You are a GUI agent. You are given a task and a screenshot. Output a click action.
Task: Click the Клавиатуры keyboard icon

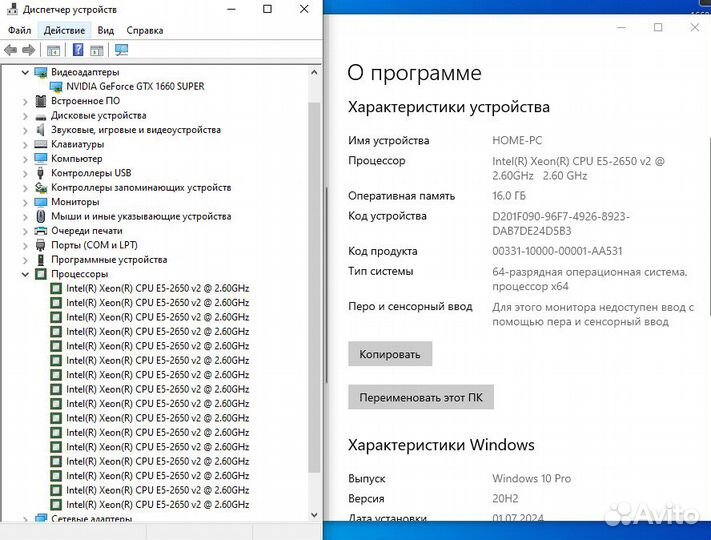41,144
